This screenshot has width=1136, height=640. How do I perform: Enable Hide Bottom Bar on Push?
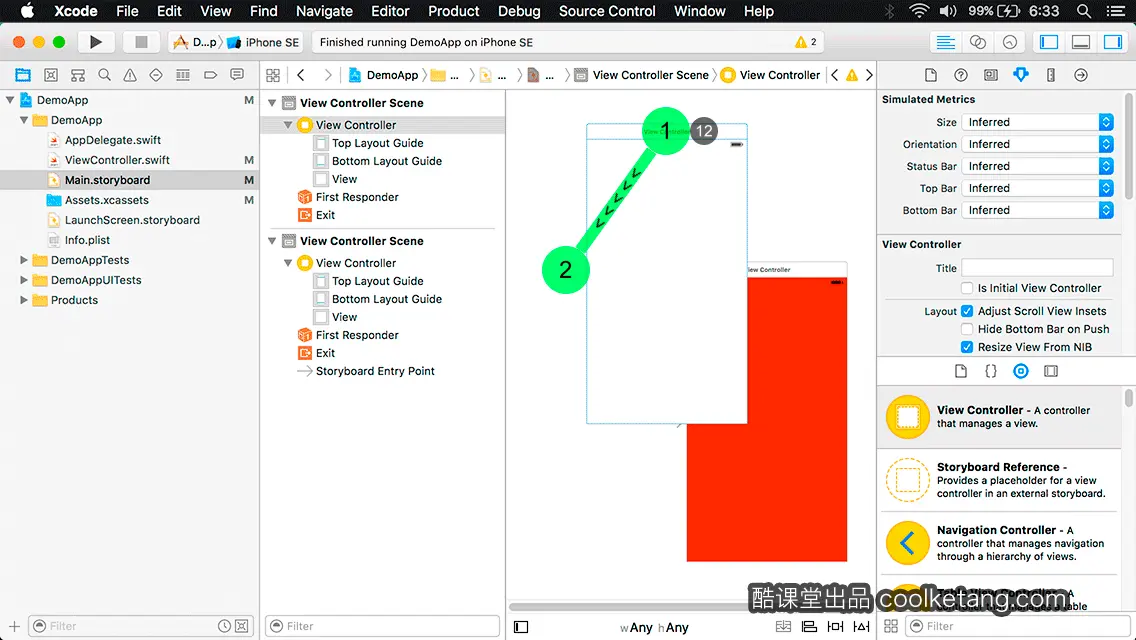(x=966, y=329)
